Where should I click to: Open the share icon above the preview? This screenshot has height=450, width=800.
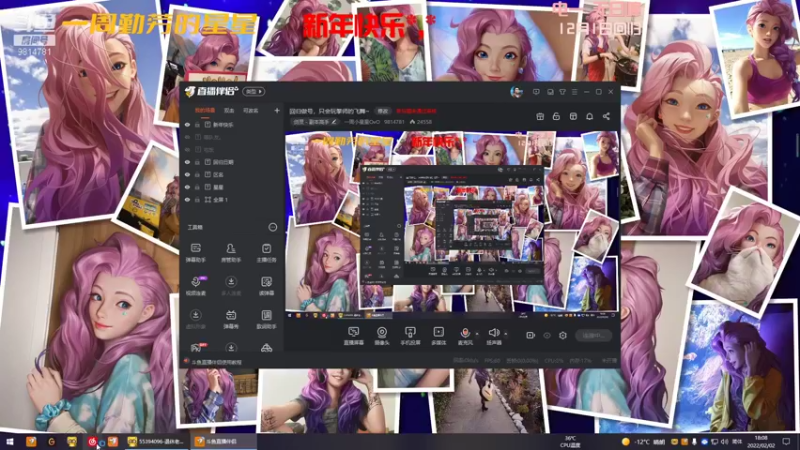[606, 116]
